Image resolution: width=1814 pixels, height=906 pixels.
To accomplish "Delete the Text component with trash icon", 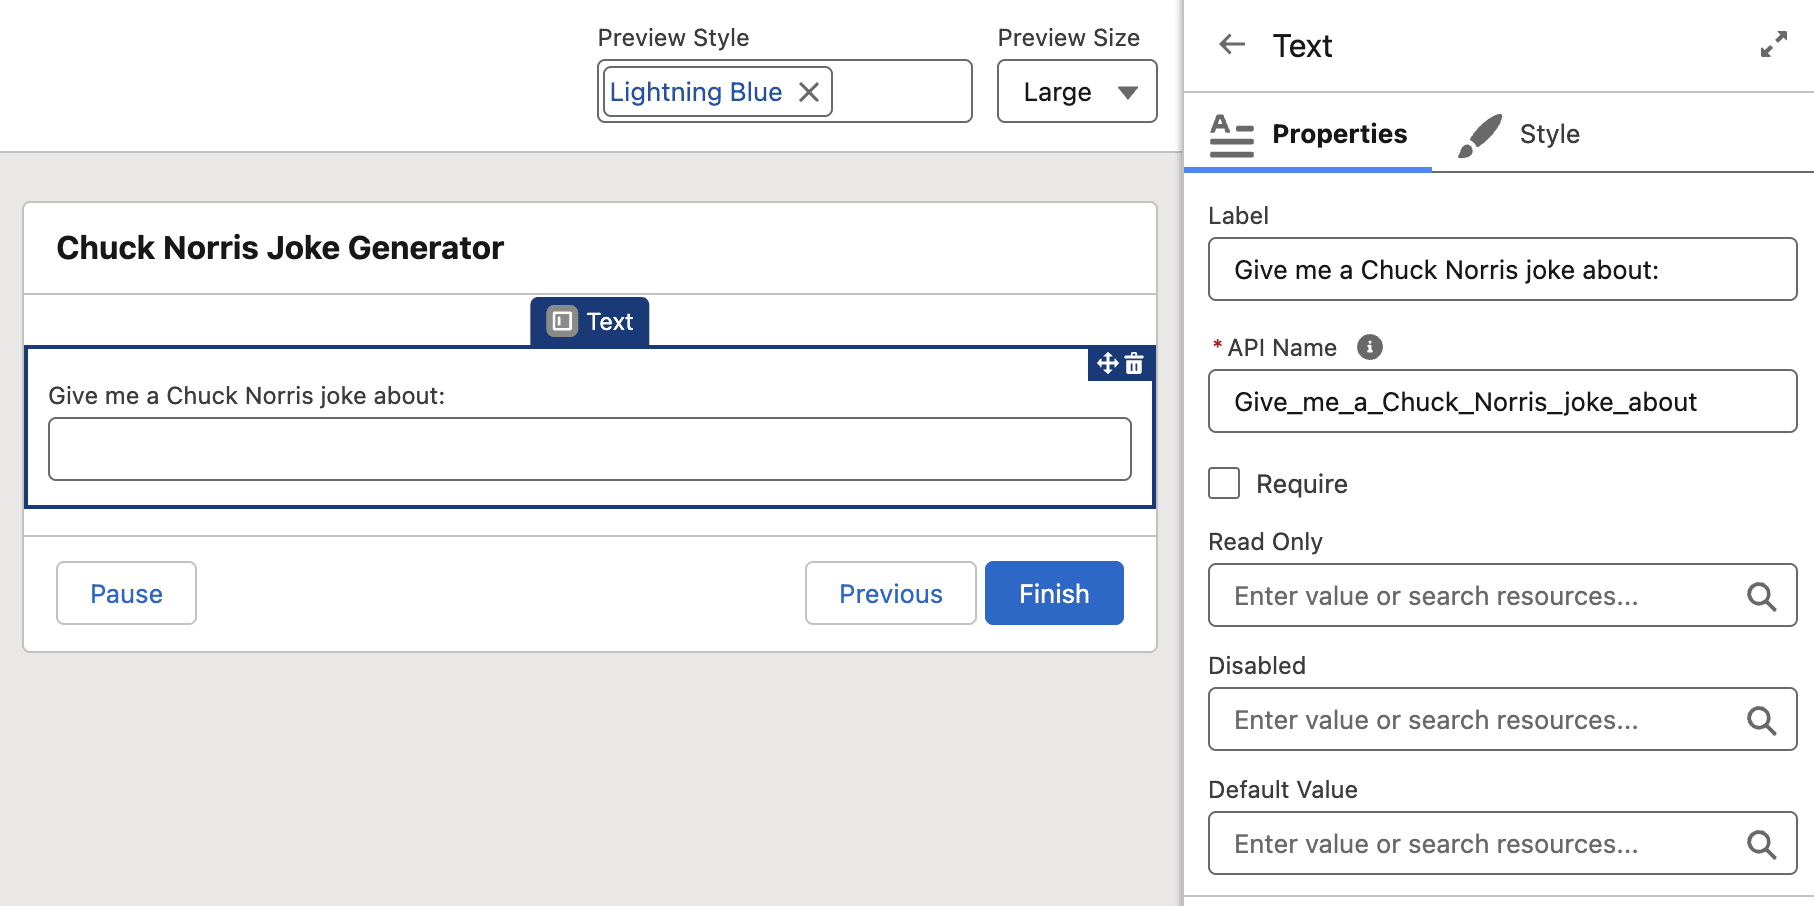I will (1134, 363).
